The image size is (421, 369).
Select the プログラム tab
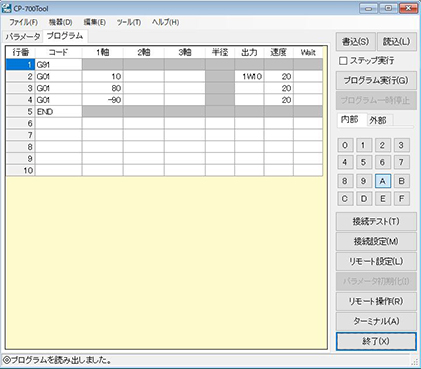[x=65, y=36]
